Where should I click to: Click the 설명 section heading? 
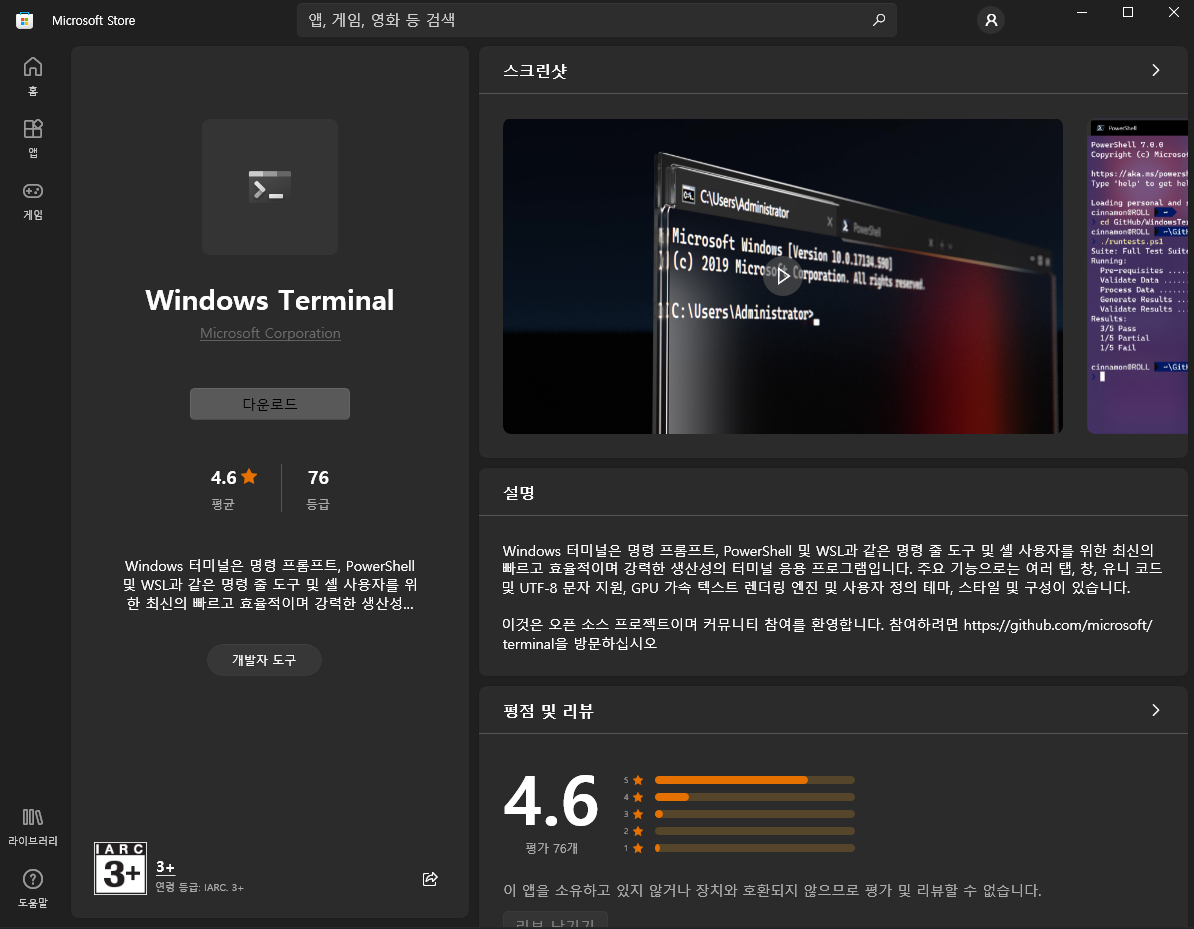519,493
